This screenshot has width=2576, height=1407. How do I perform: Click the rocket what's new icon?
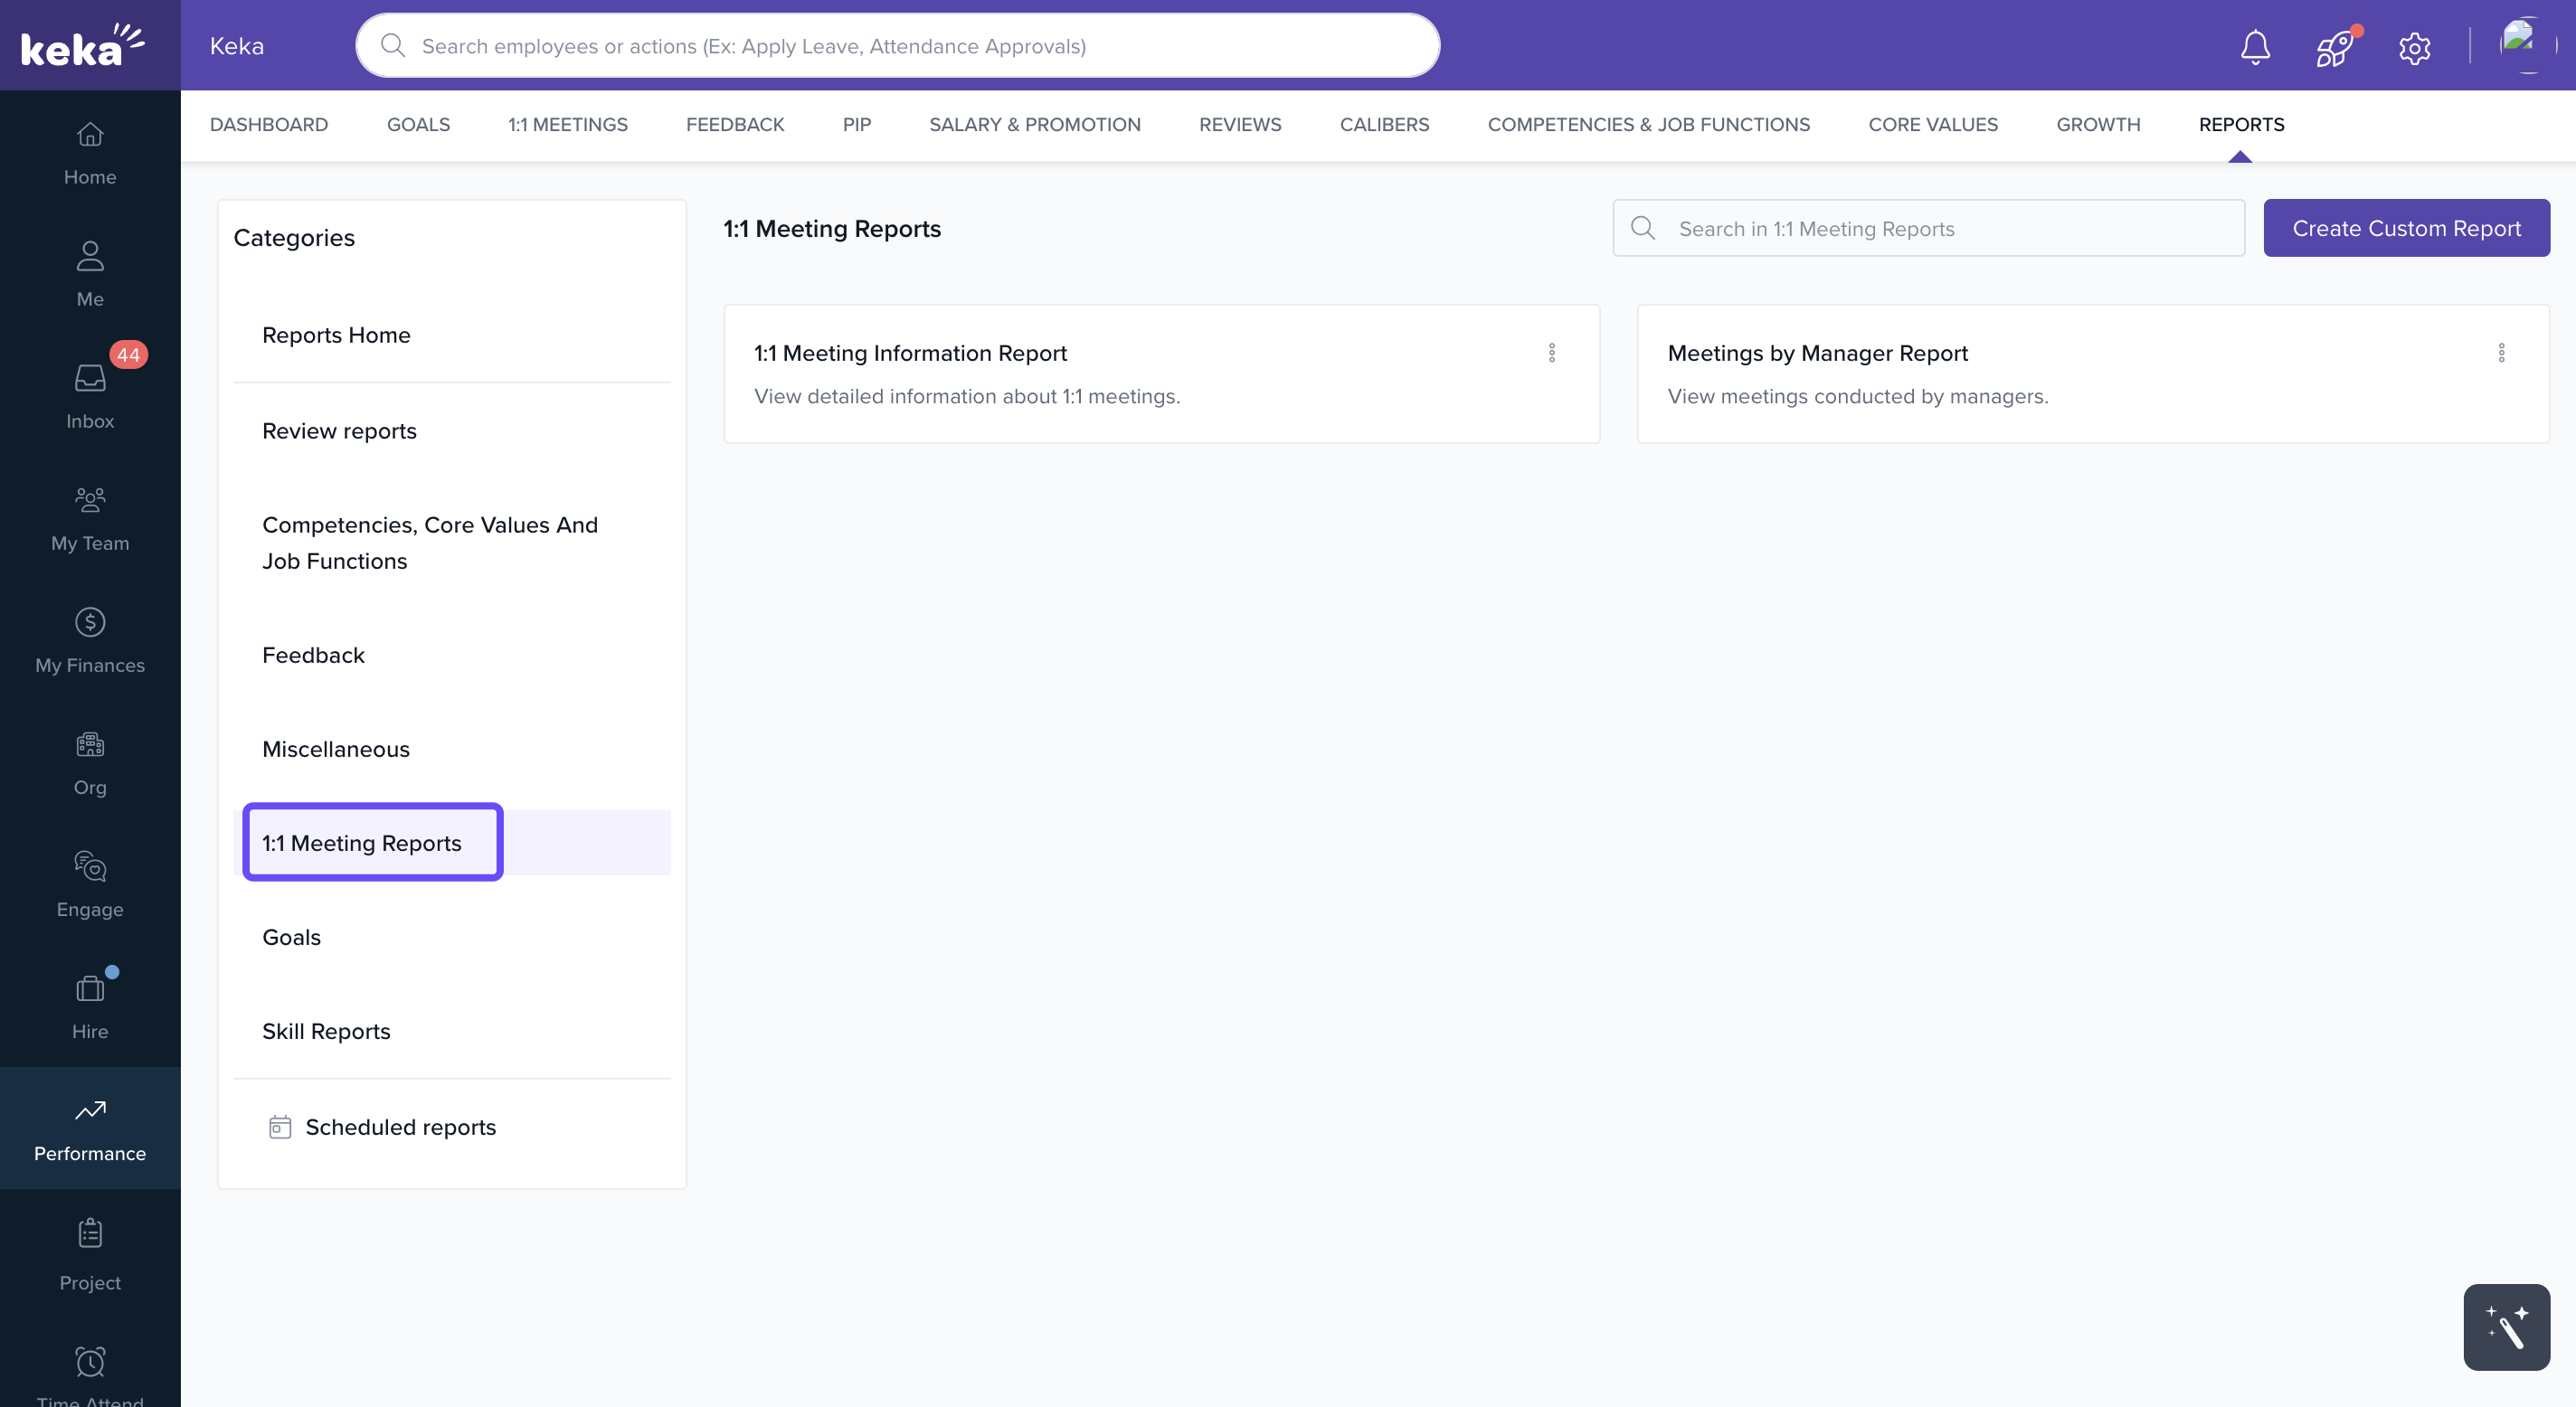coord(2334,47)
